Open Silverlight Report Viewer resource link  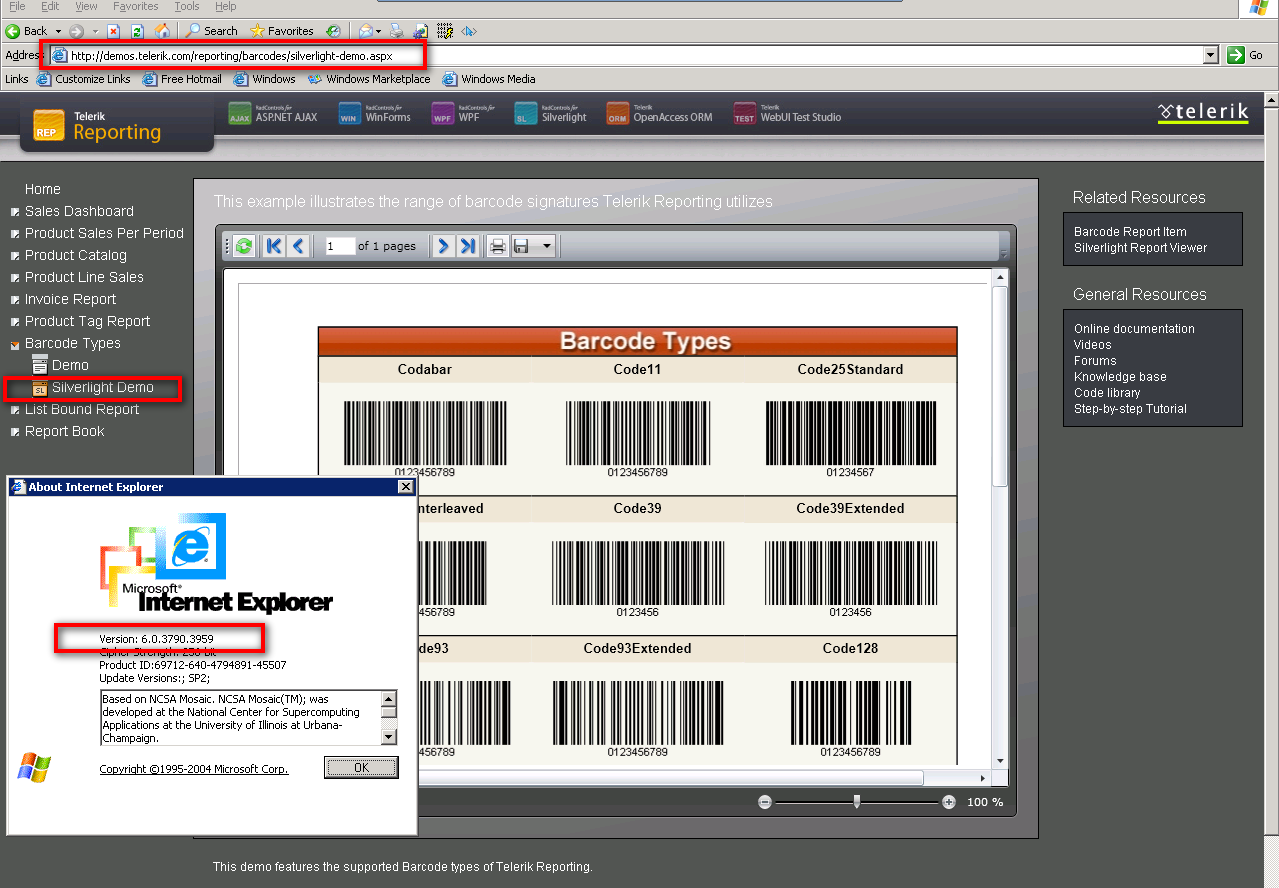(x=1140, y=248)
